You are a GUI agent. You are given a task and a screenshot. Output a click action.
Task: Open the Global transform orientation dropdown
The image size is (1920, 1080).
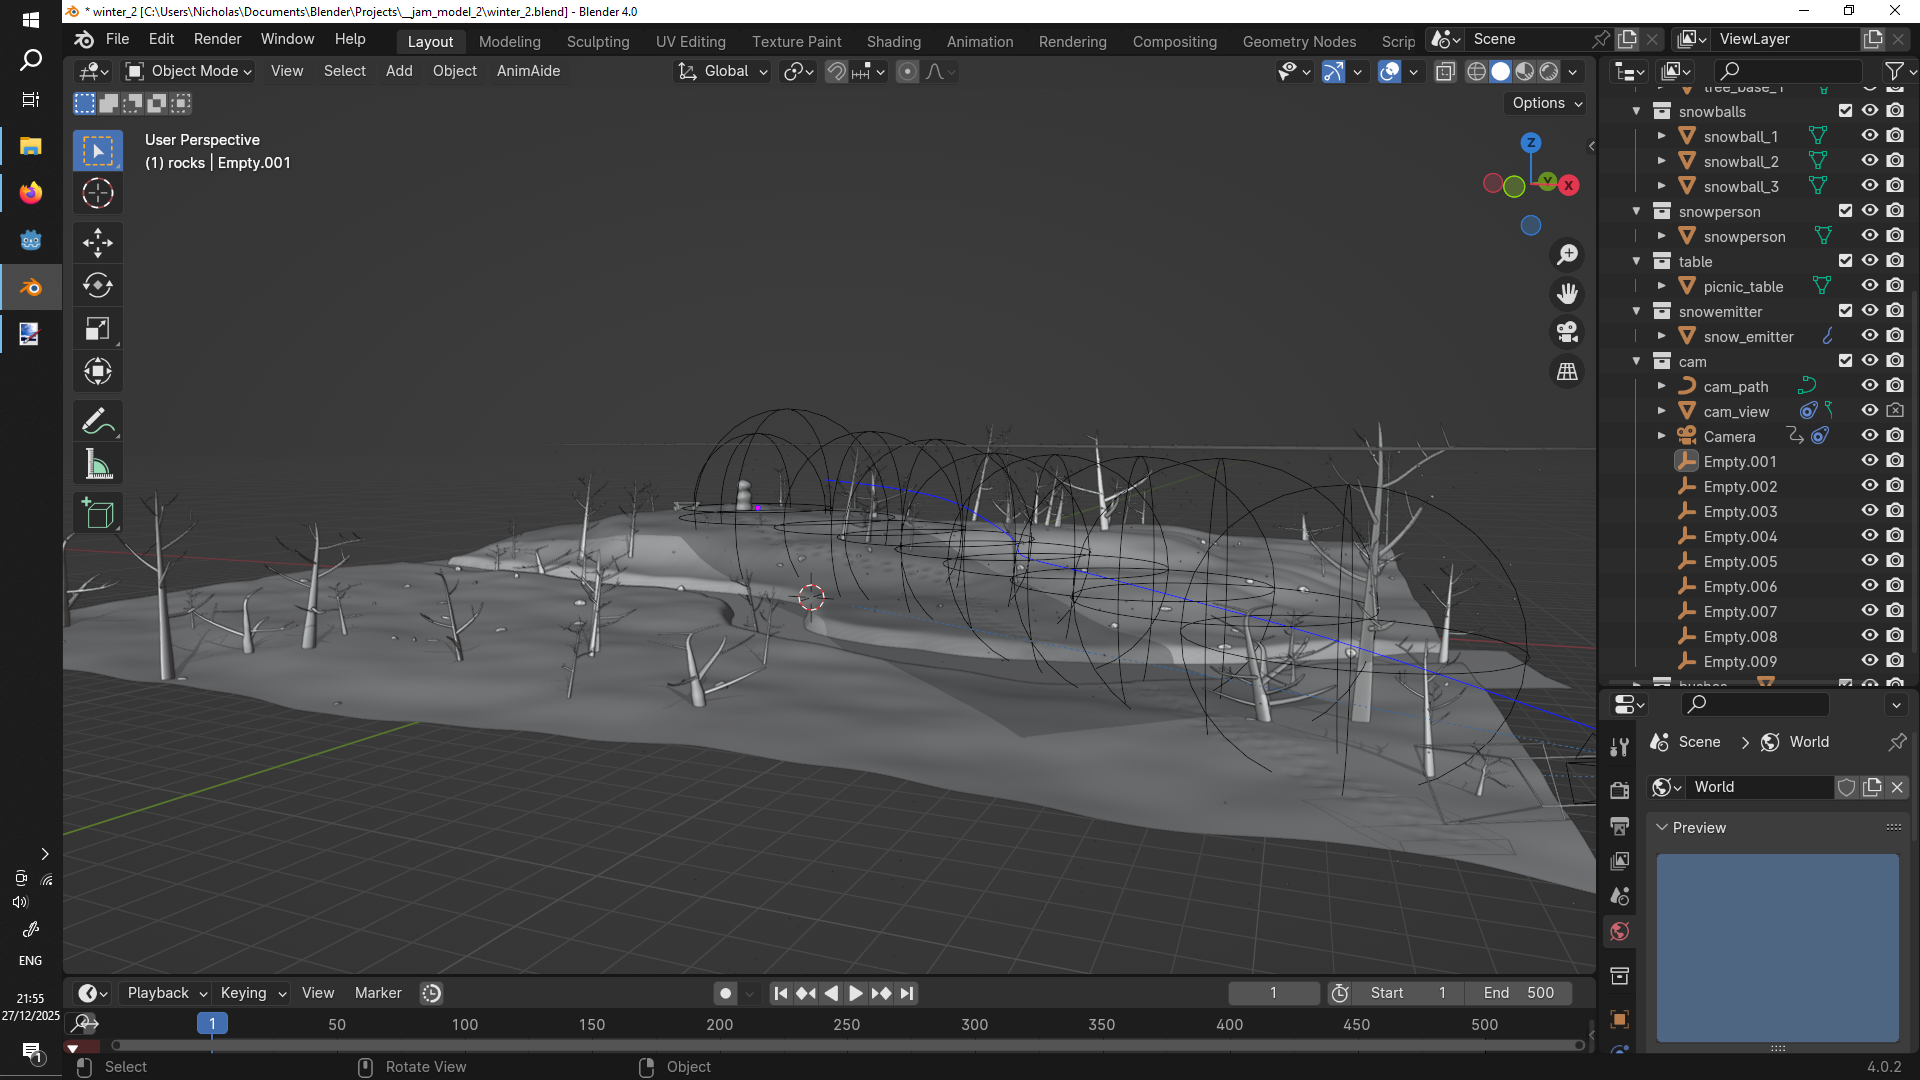tap(723, 71)
